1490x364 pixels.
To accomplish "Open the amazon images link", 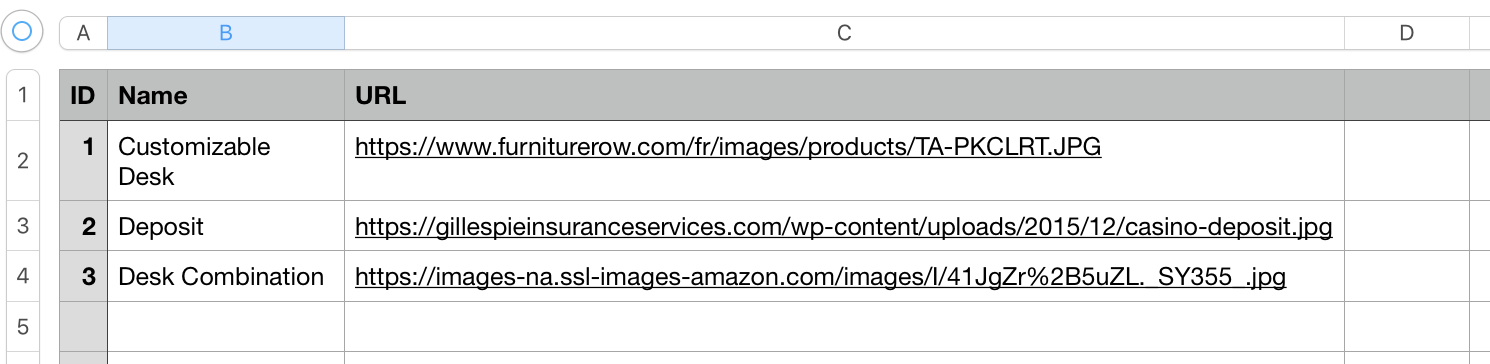I will tap(820, 277).
